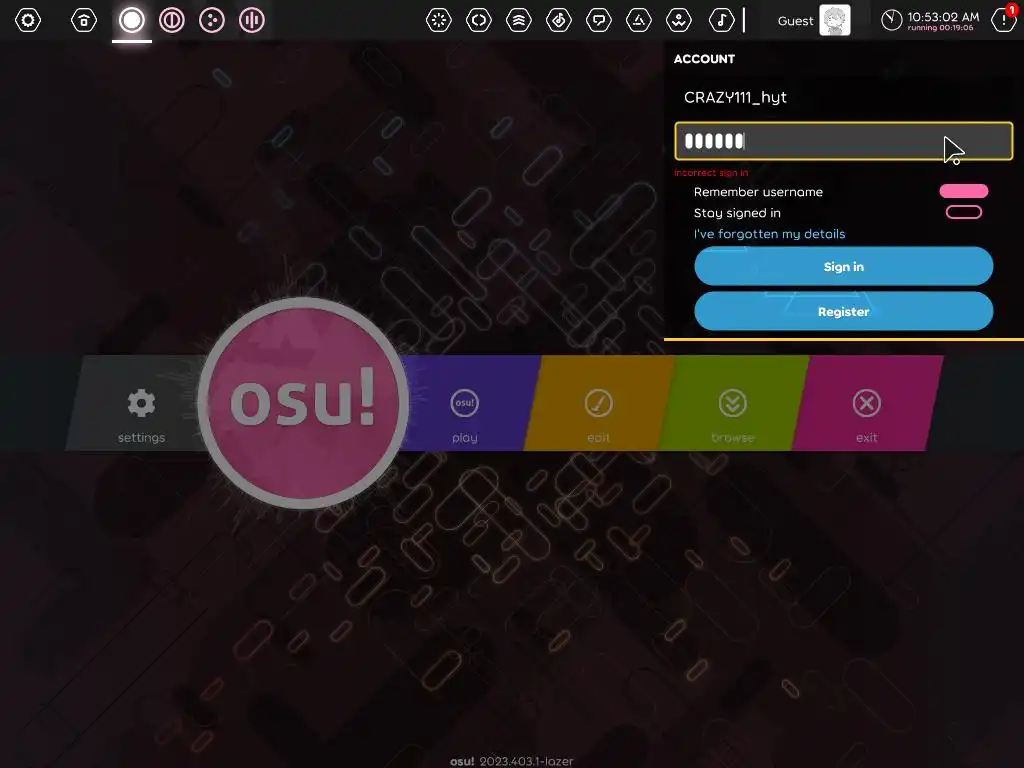This screenshot has height=768, width=1024.
Task: Open beatmap listing diamond-note icon
Action: tap(558, 20)
